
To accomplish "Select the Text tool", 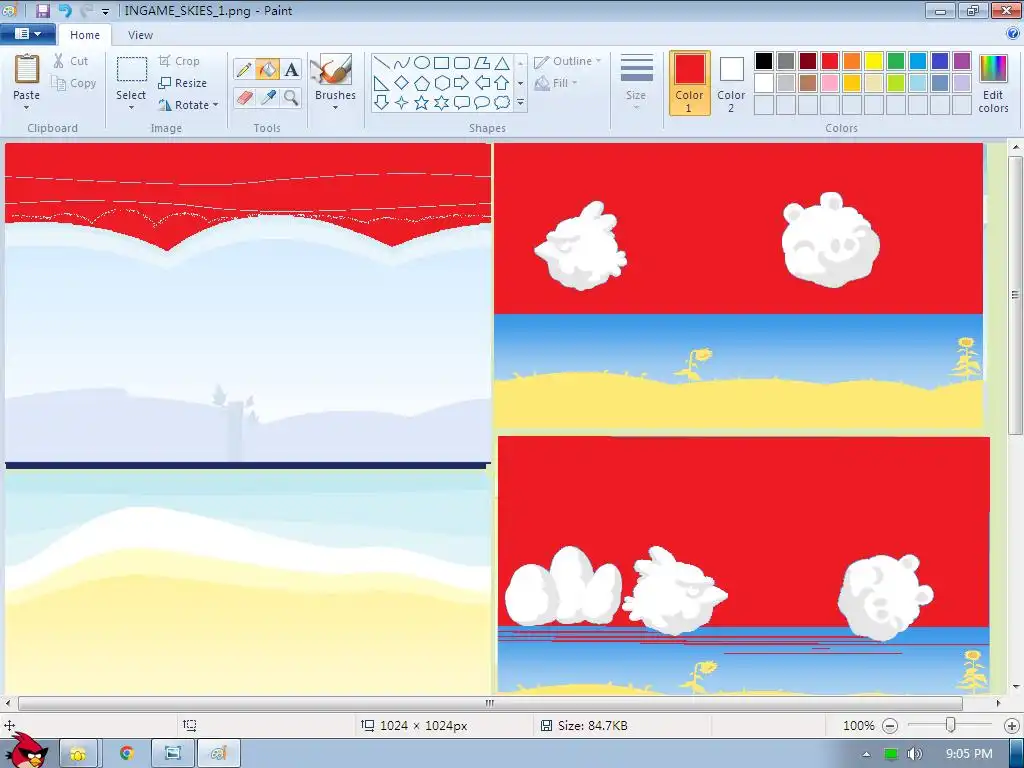I will pyautogui.click(x=291, y=69).
